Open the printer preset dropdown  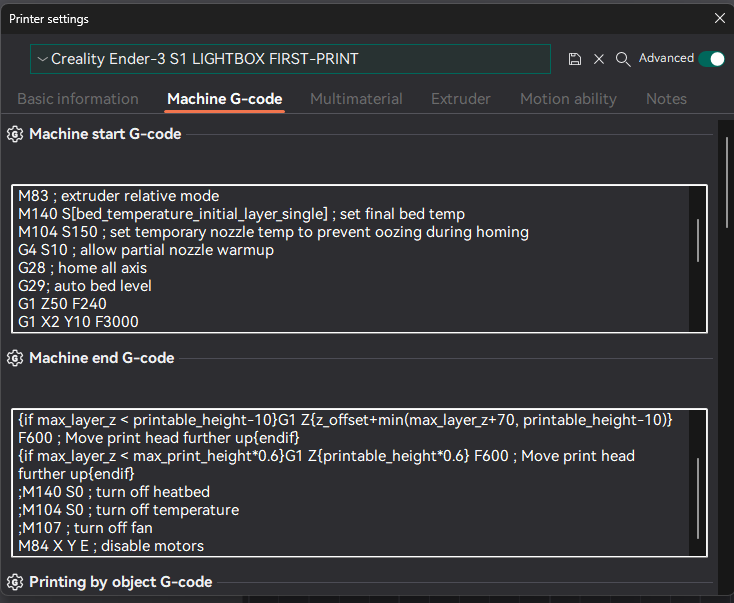(x=290, y=59)
